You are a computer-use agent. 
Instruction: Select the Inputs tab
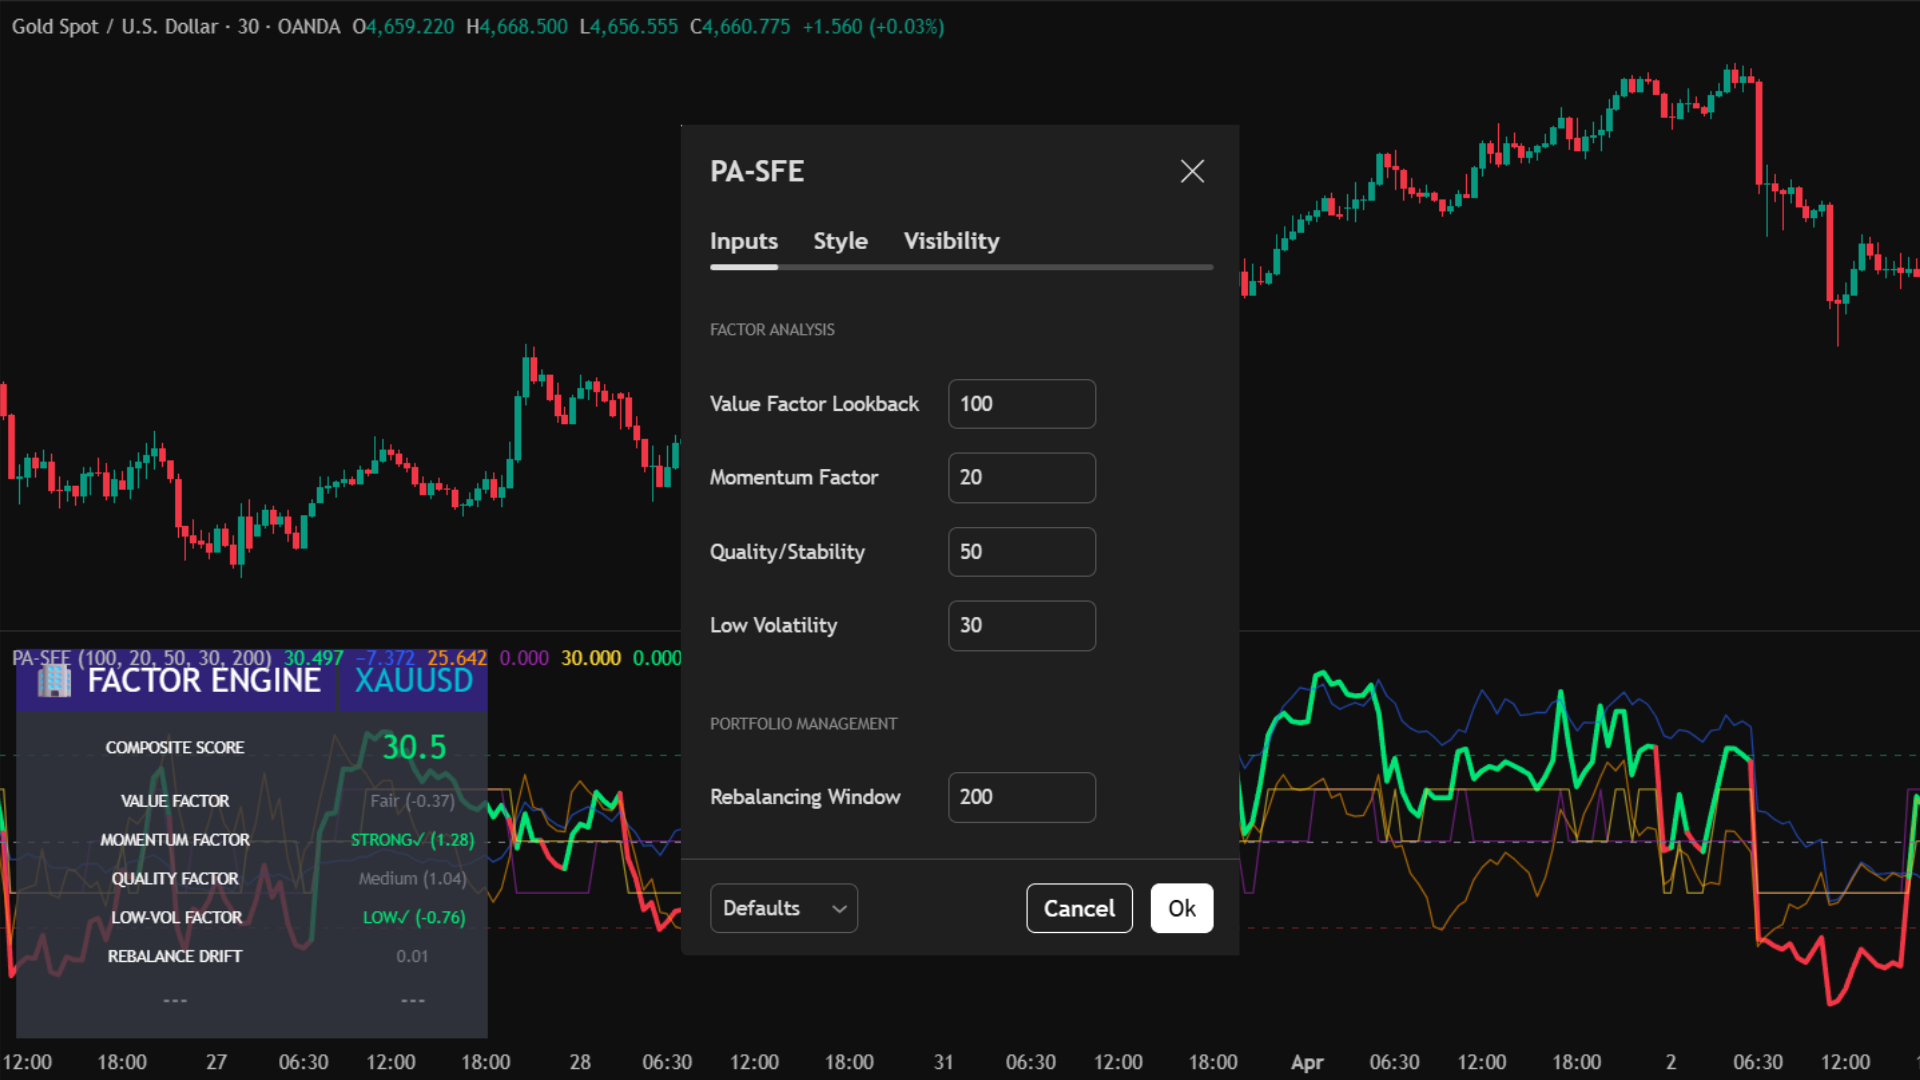click(x=743, y=241)
